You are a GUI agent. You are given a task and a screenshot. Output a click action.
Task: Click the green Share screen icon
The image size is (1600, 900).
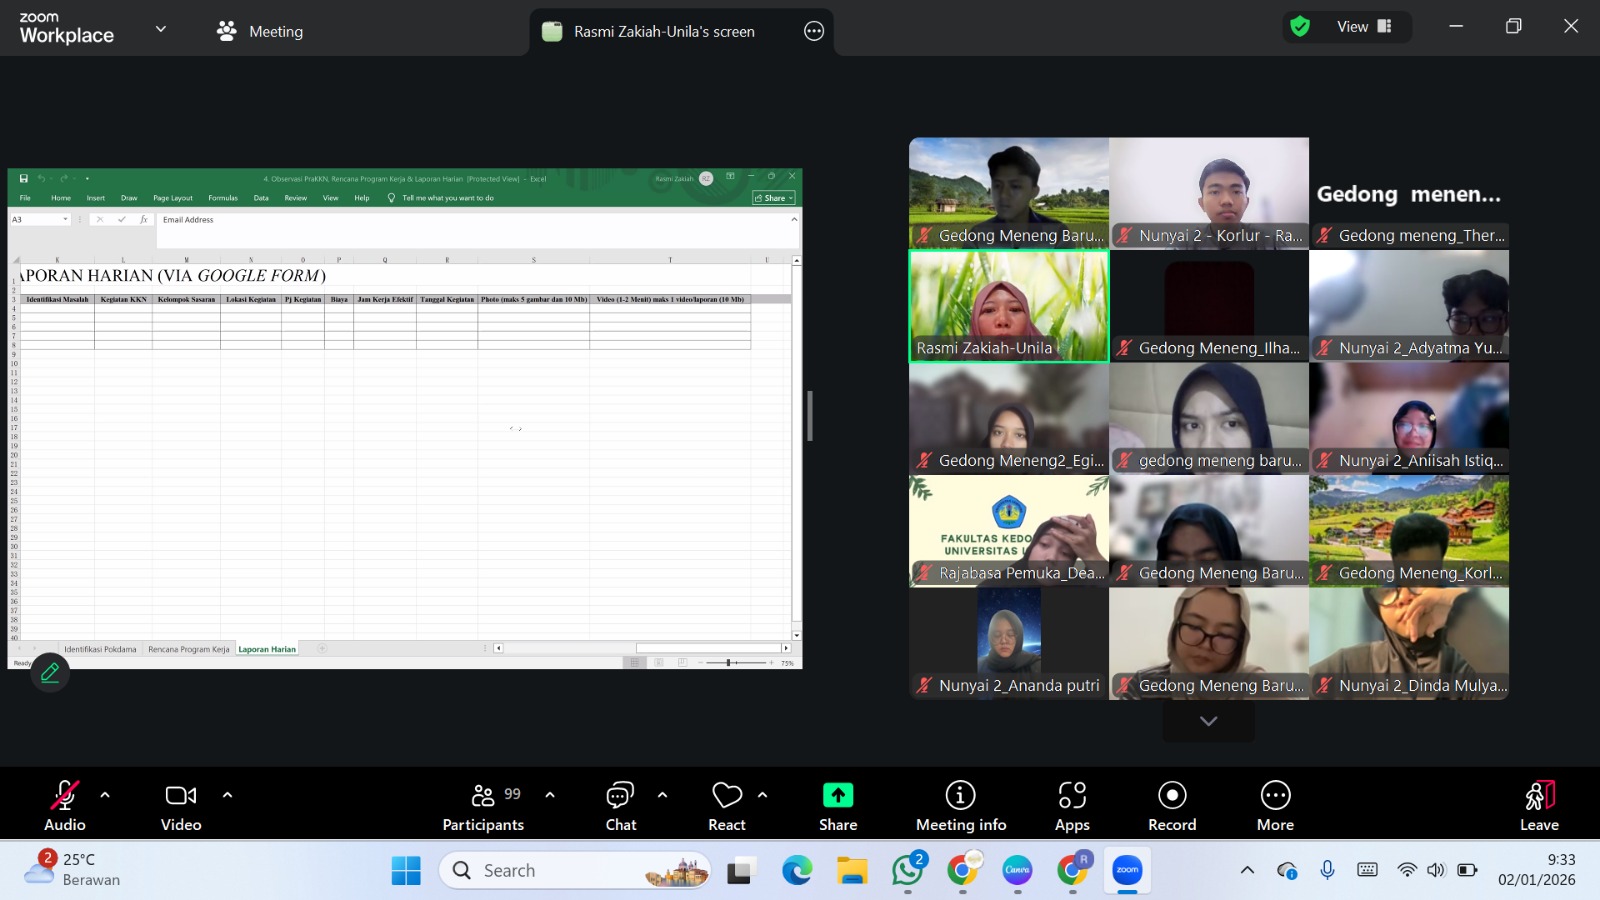[x=838, y=796]
